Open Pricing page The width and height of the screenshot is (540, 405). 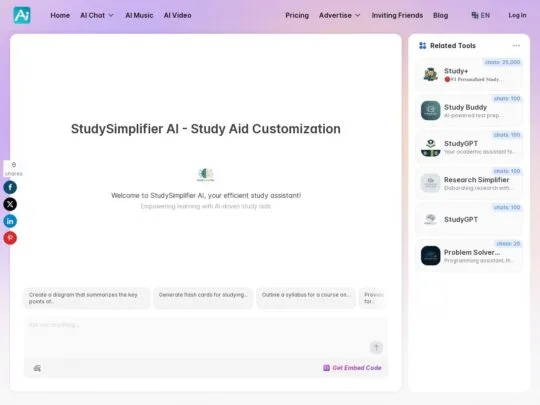point(297,15)
